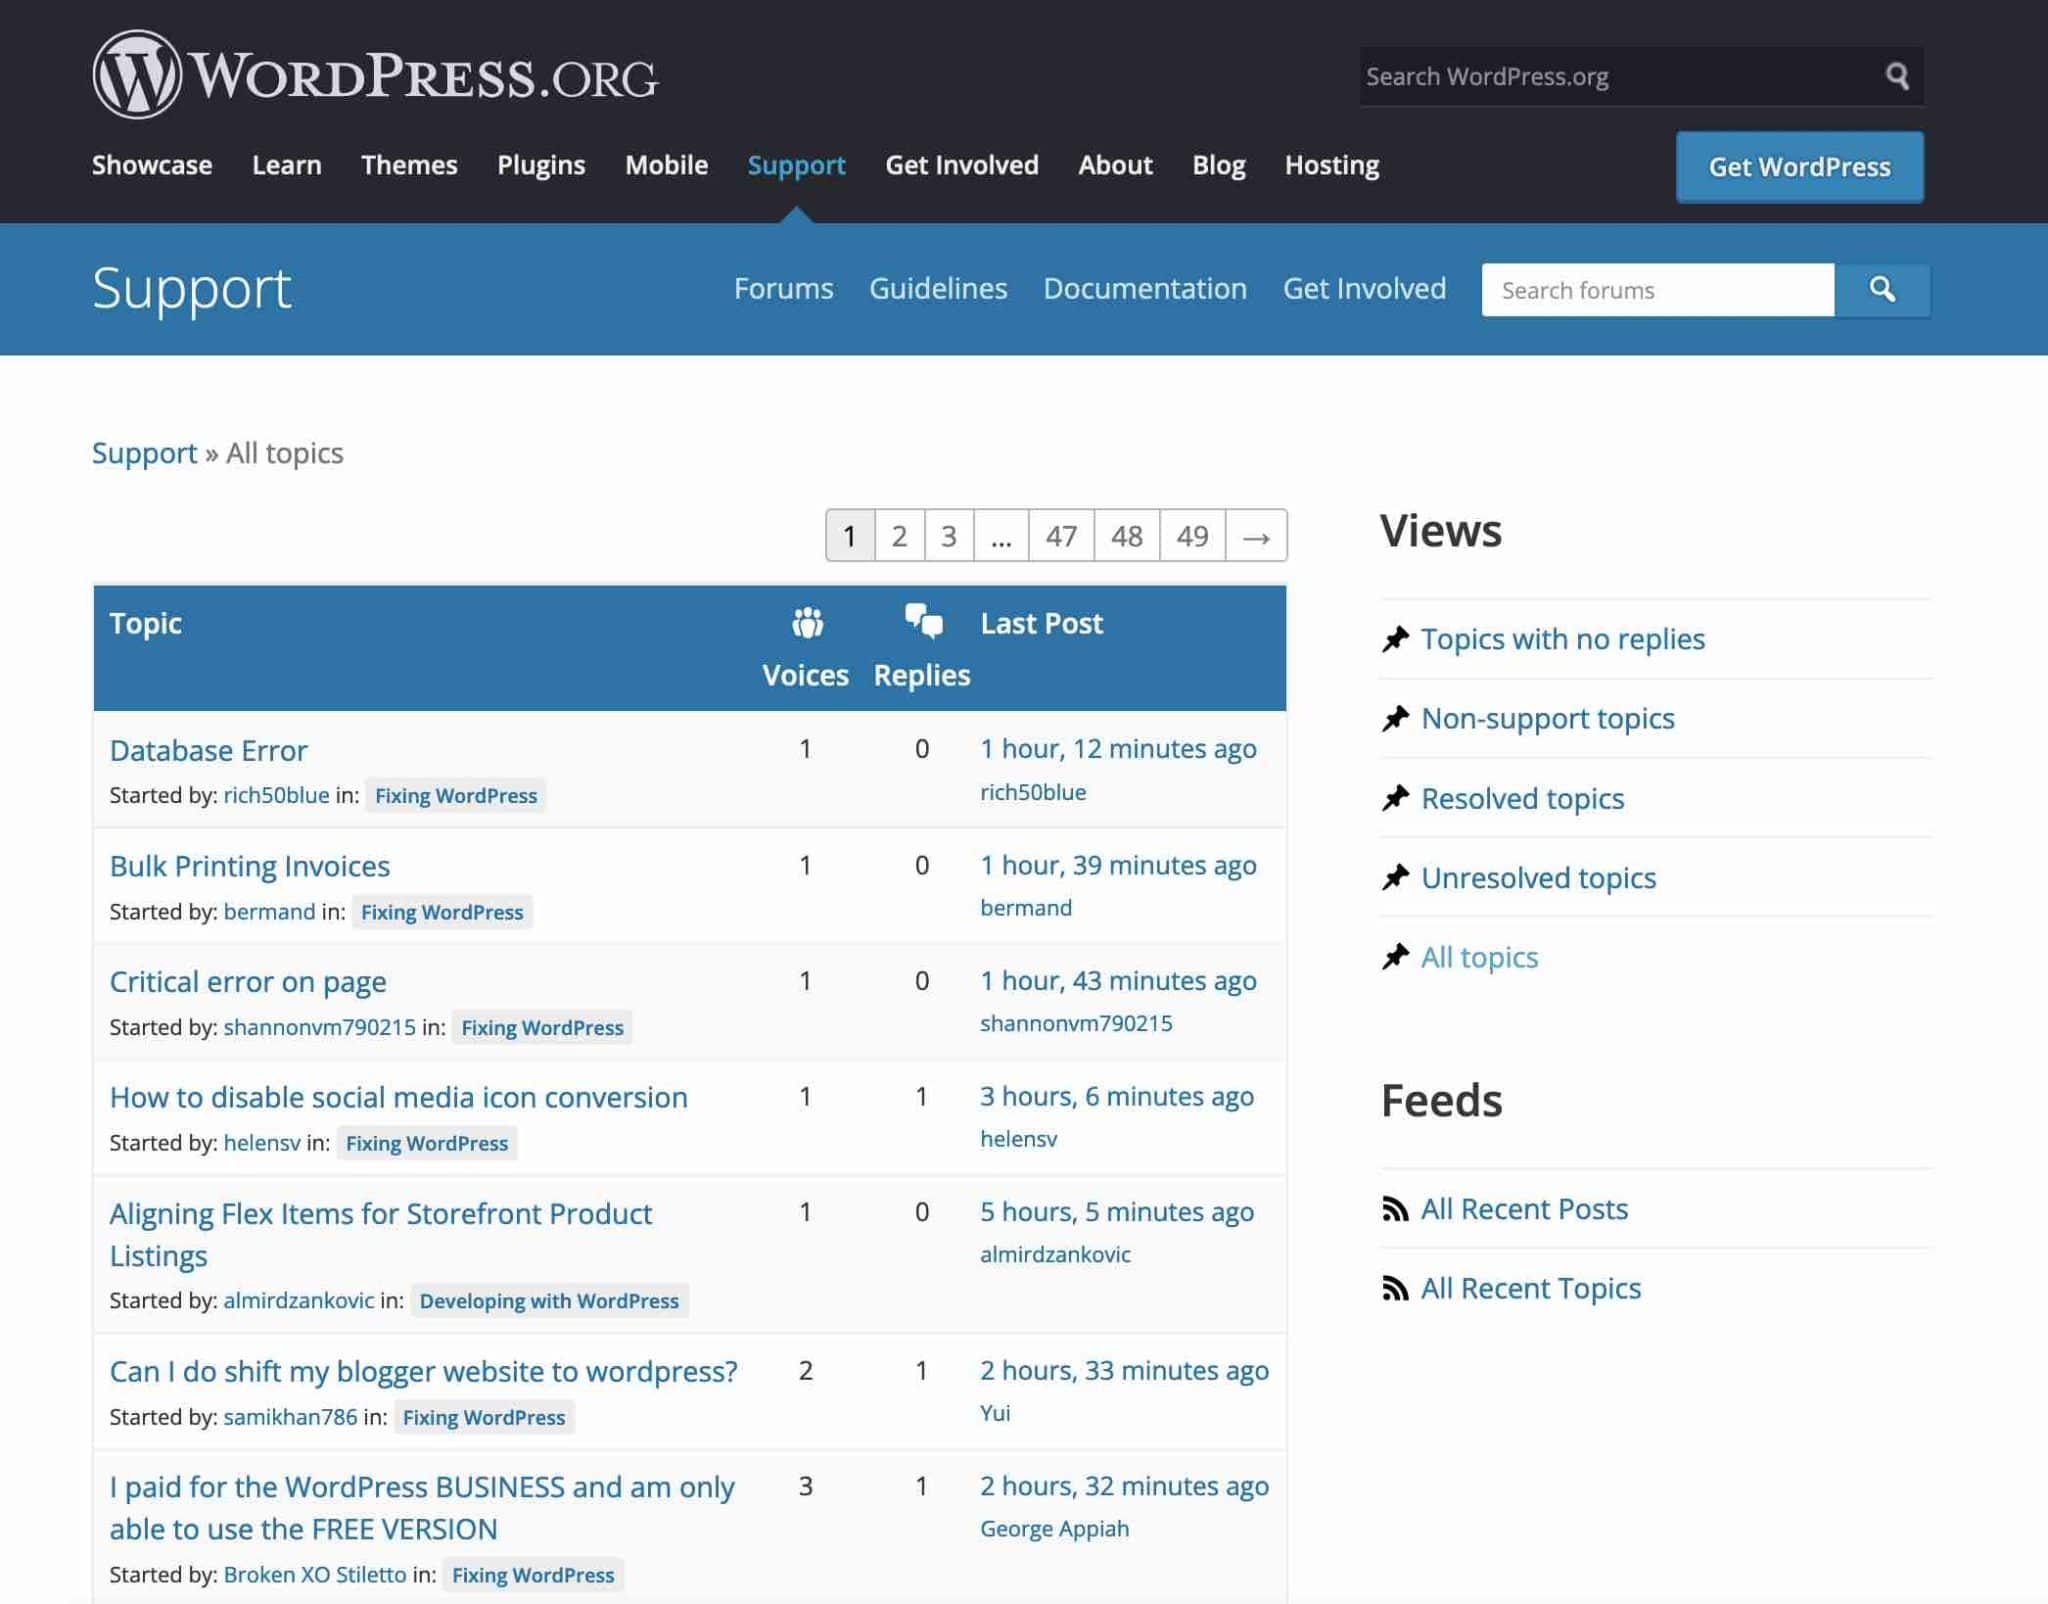Open the All topics view link
Viewport: 2048px width, 1604px height.
(1479, 957)
